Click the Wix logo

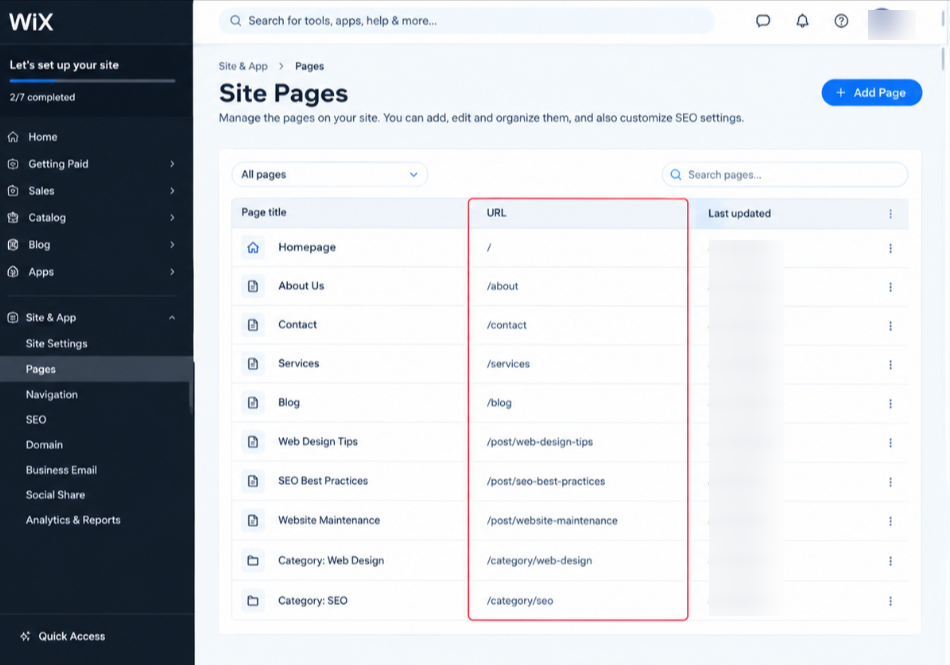(x=31, y=22)
